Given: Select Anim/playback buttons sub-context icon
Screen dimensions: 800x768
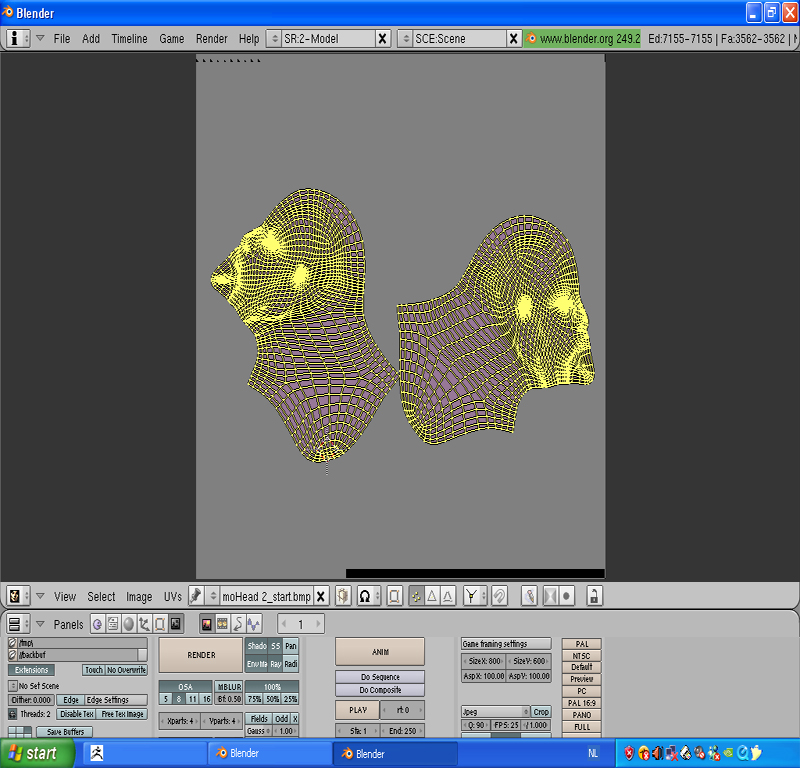Looking at the screenshot, I should [238, 624].
